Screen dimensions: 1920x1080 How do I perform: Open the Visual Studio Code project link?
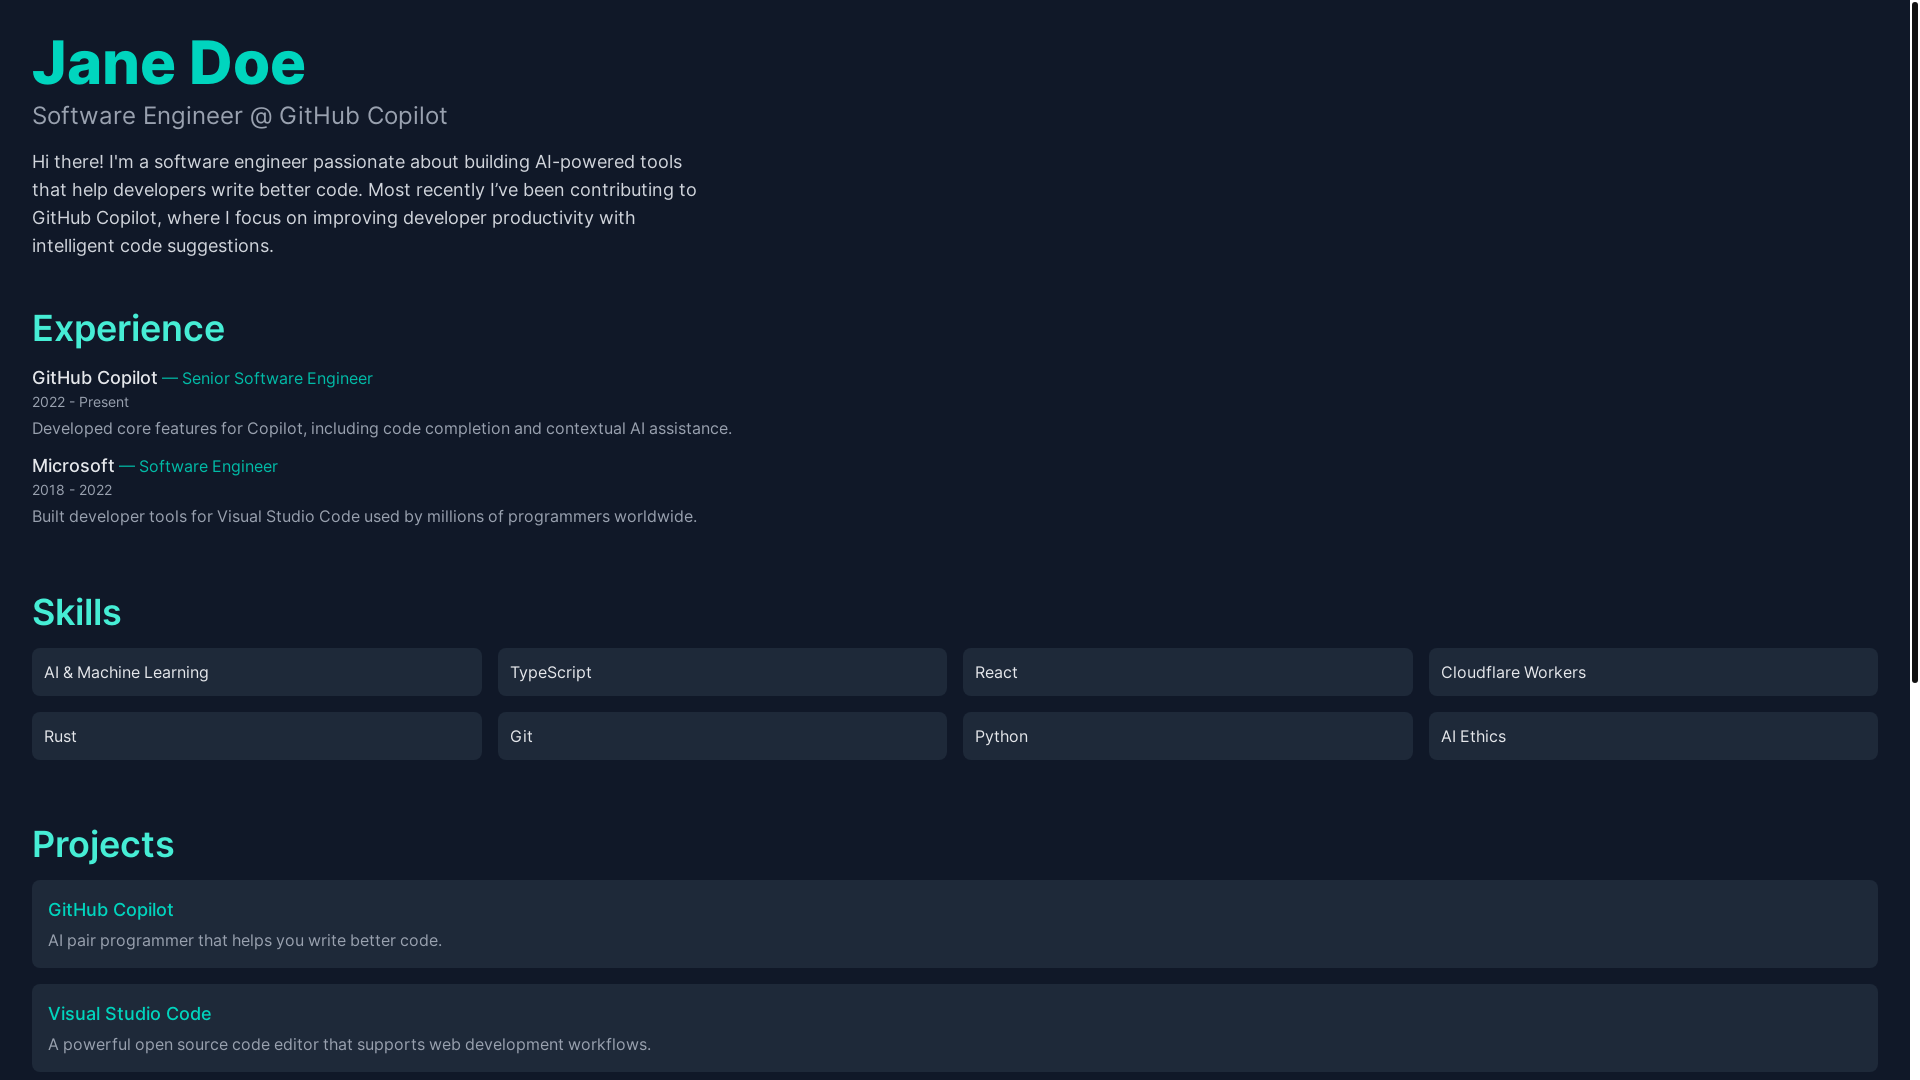(x=130, y=1014)
